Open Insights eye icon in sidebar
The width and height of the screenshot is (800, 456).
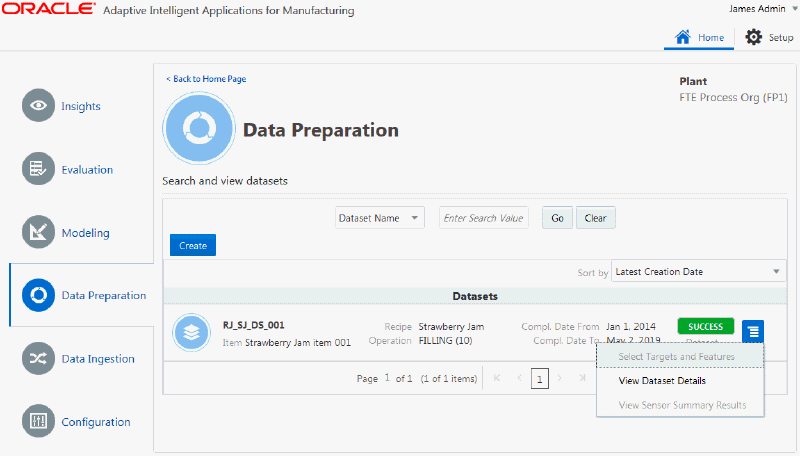tap(38, 105)
